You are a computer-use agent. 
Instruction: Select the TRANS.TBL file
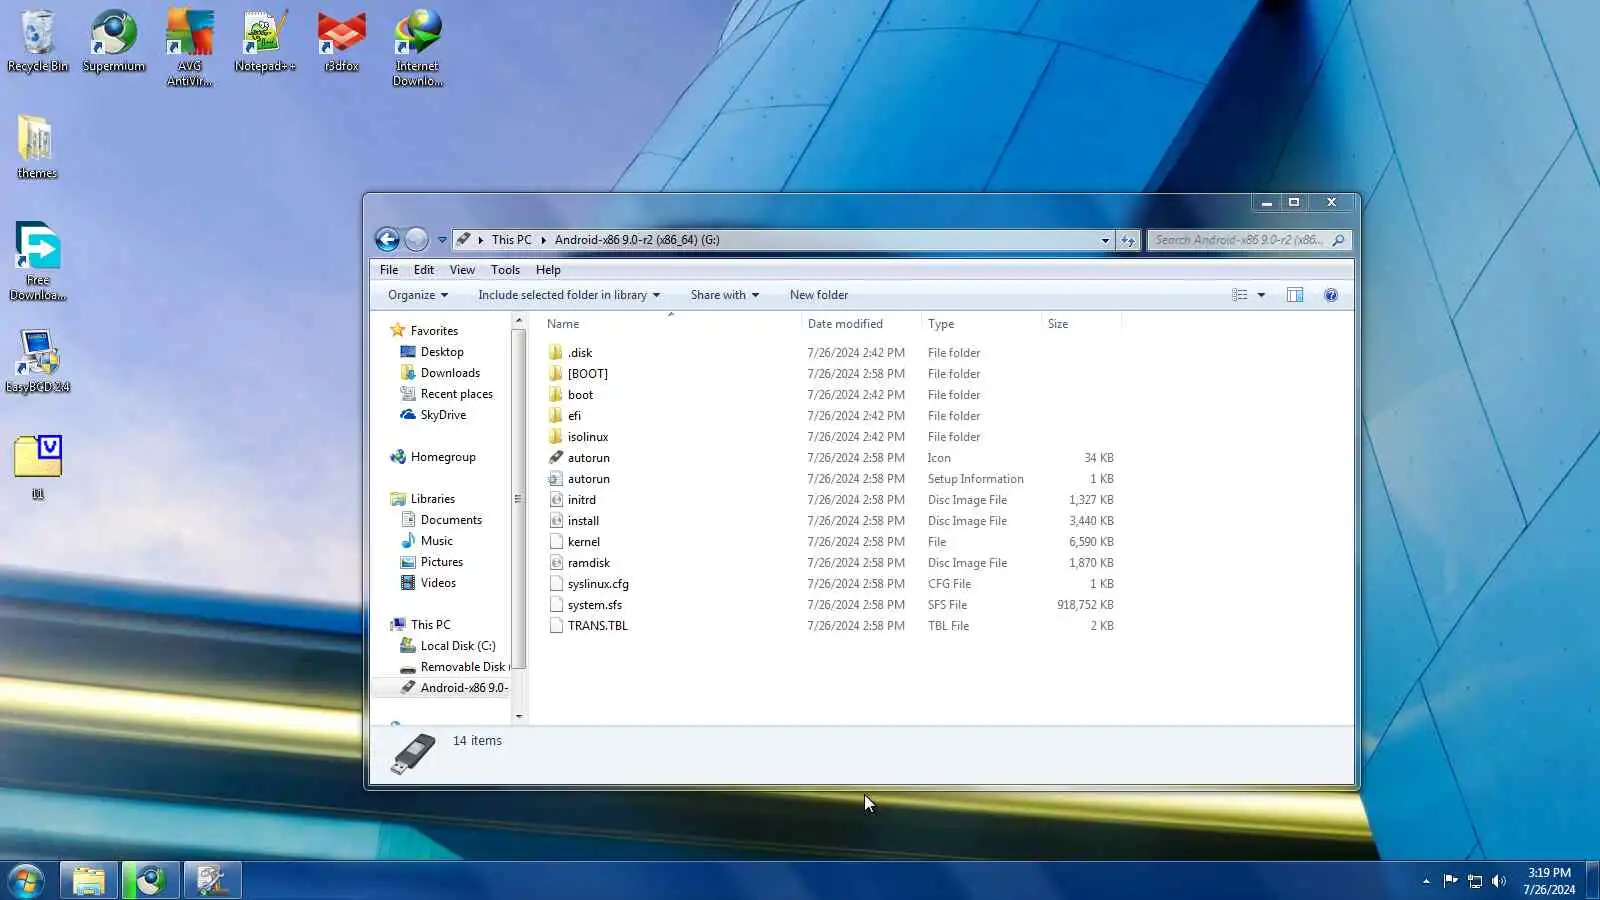tap(598, 626)
